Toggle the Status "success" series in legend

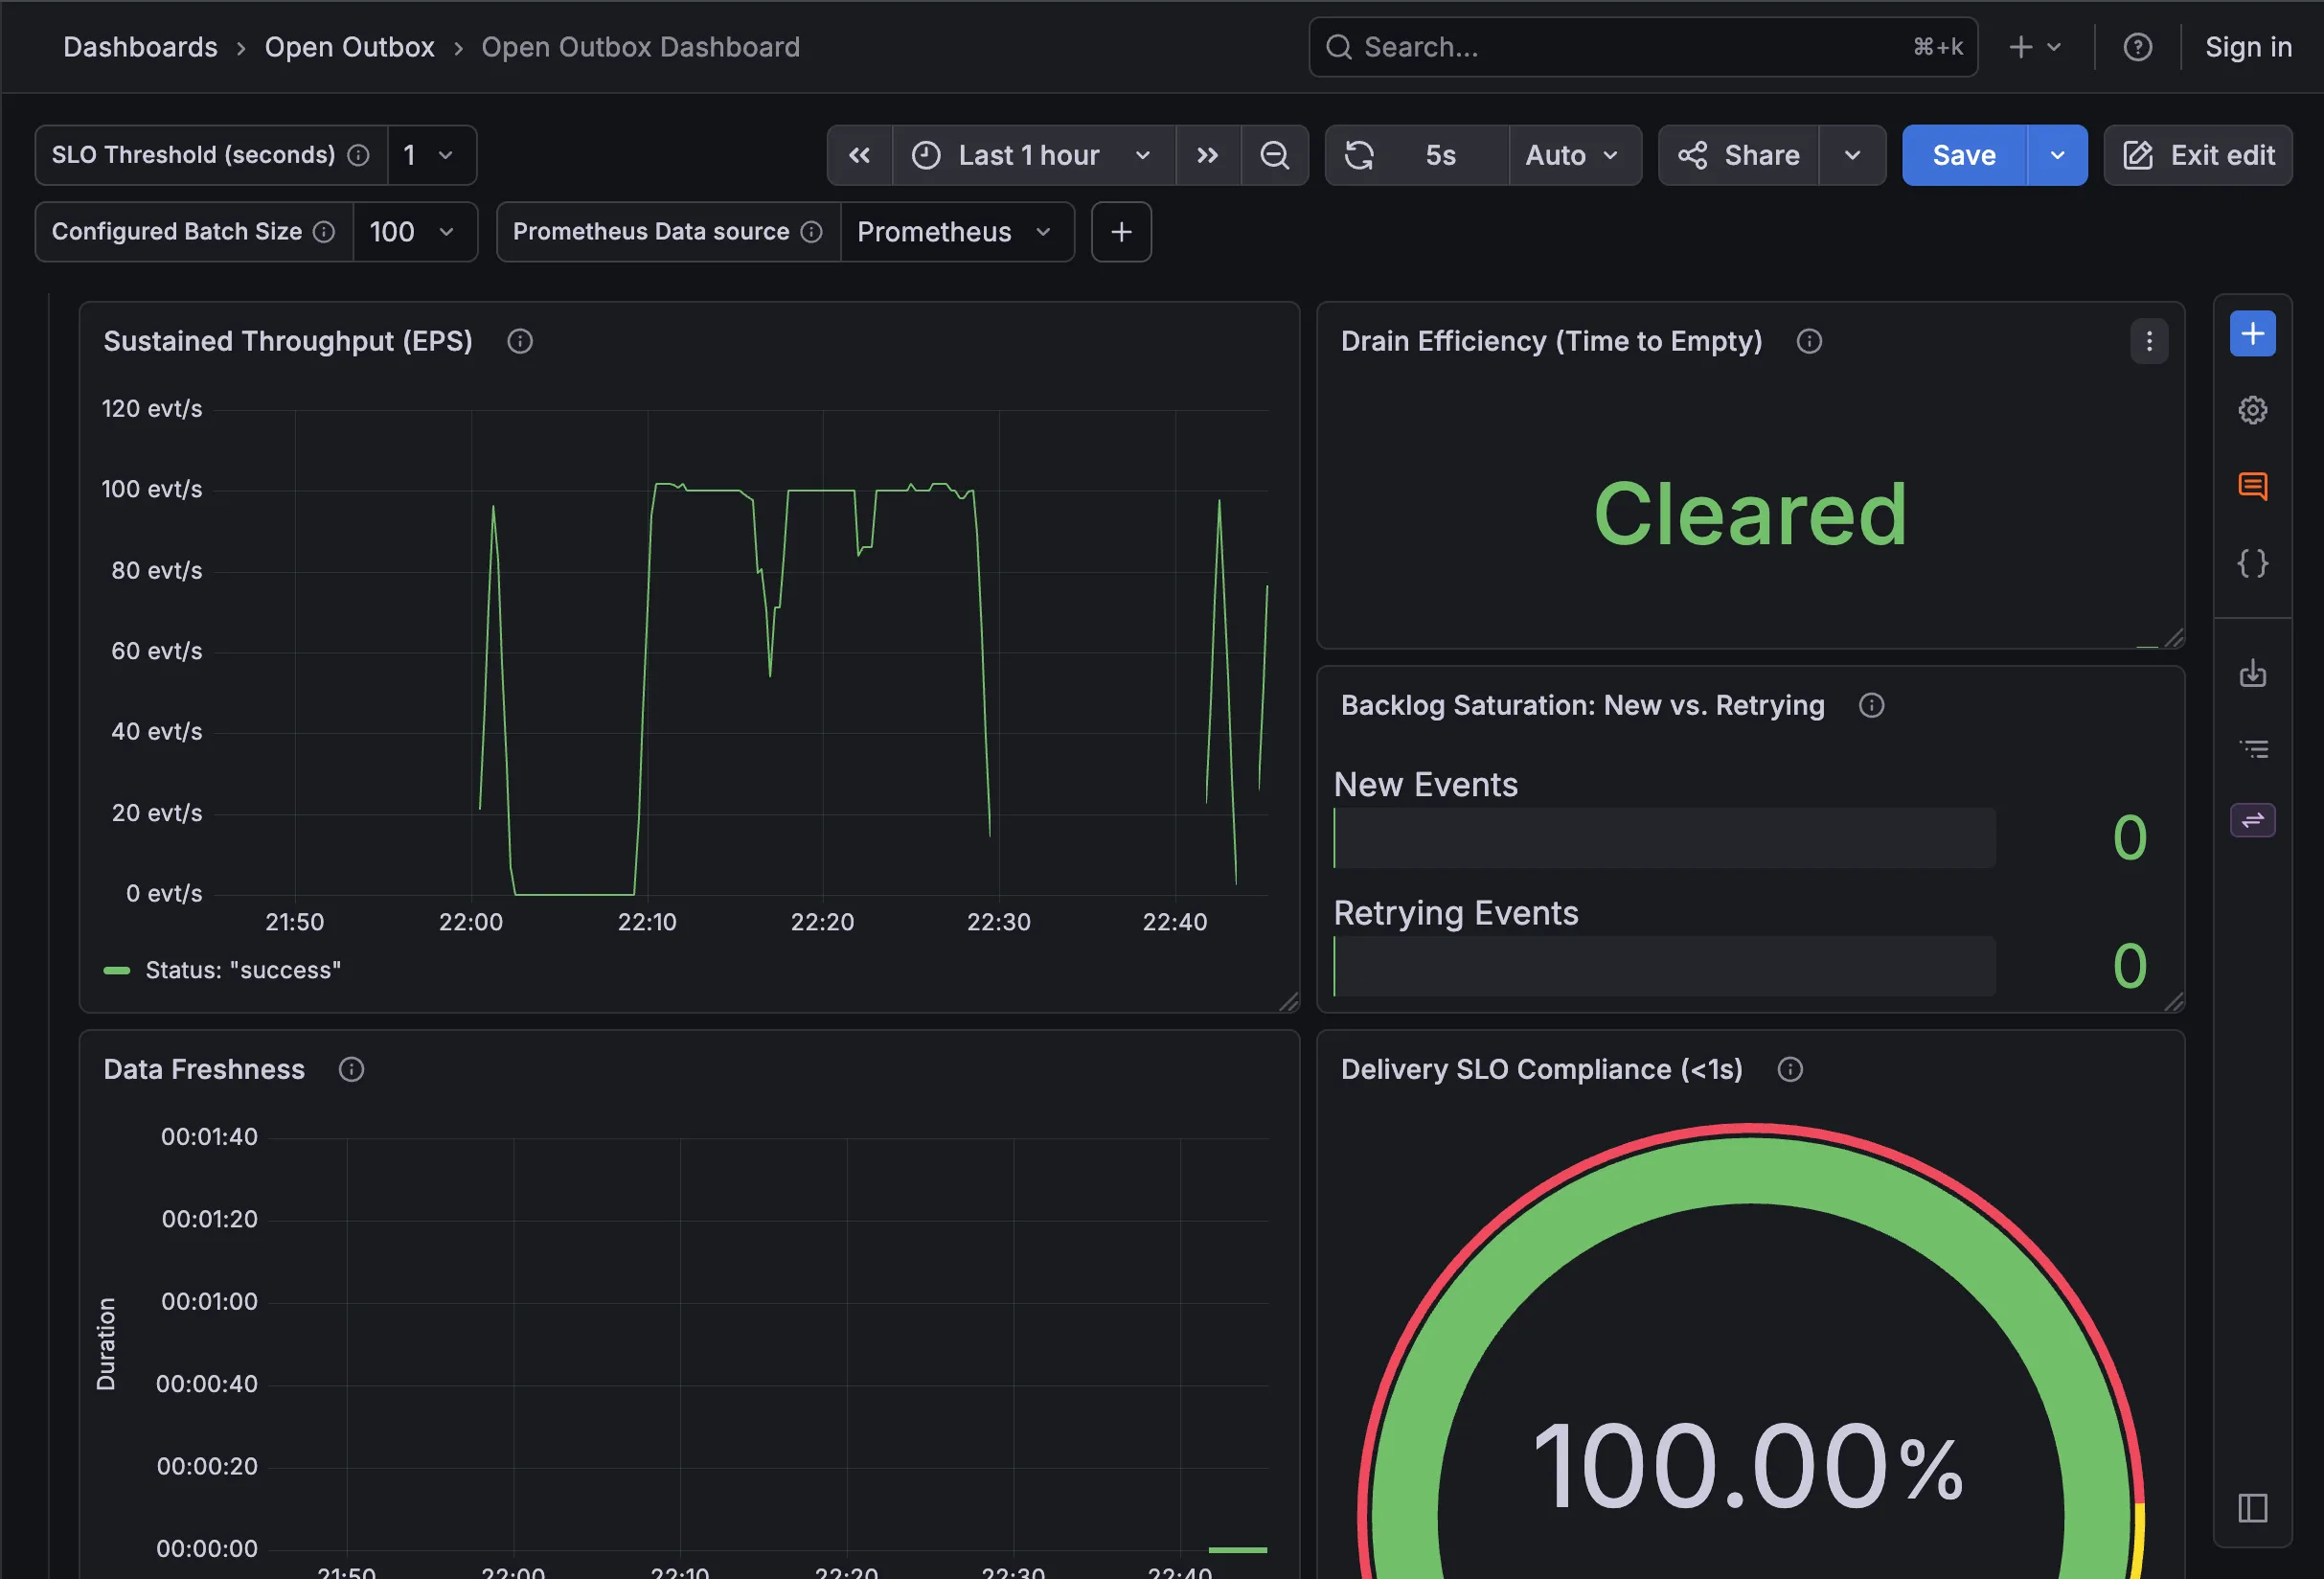point(243,970)
